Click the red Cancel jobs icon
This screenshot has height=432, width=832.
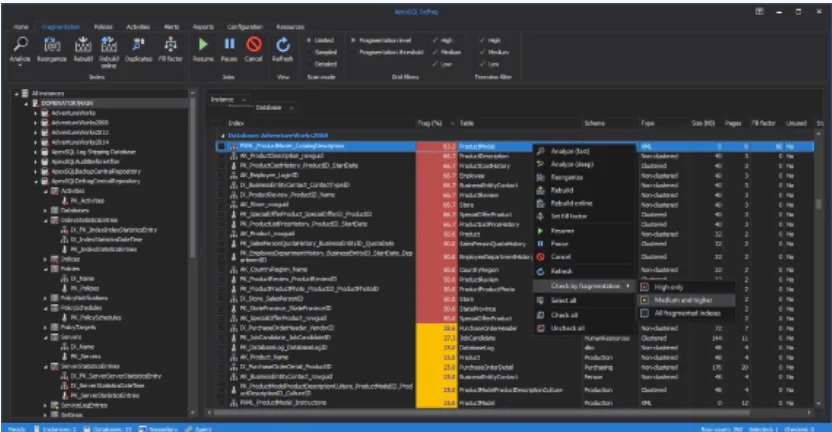[x=254, y=45]
